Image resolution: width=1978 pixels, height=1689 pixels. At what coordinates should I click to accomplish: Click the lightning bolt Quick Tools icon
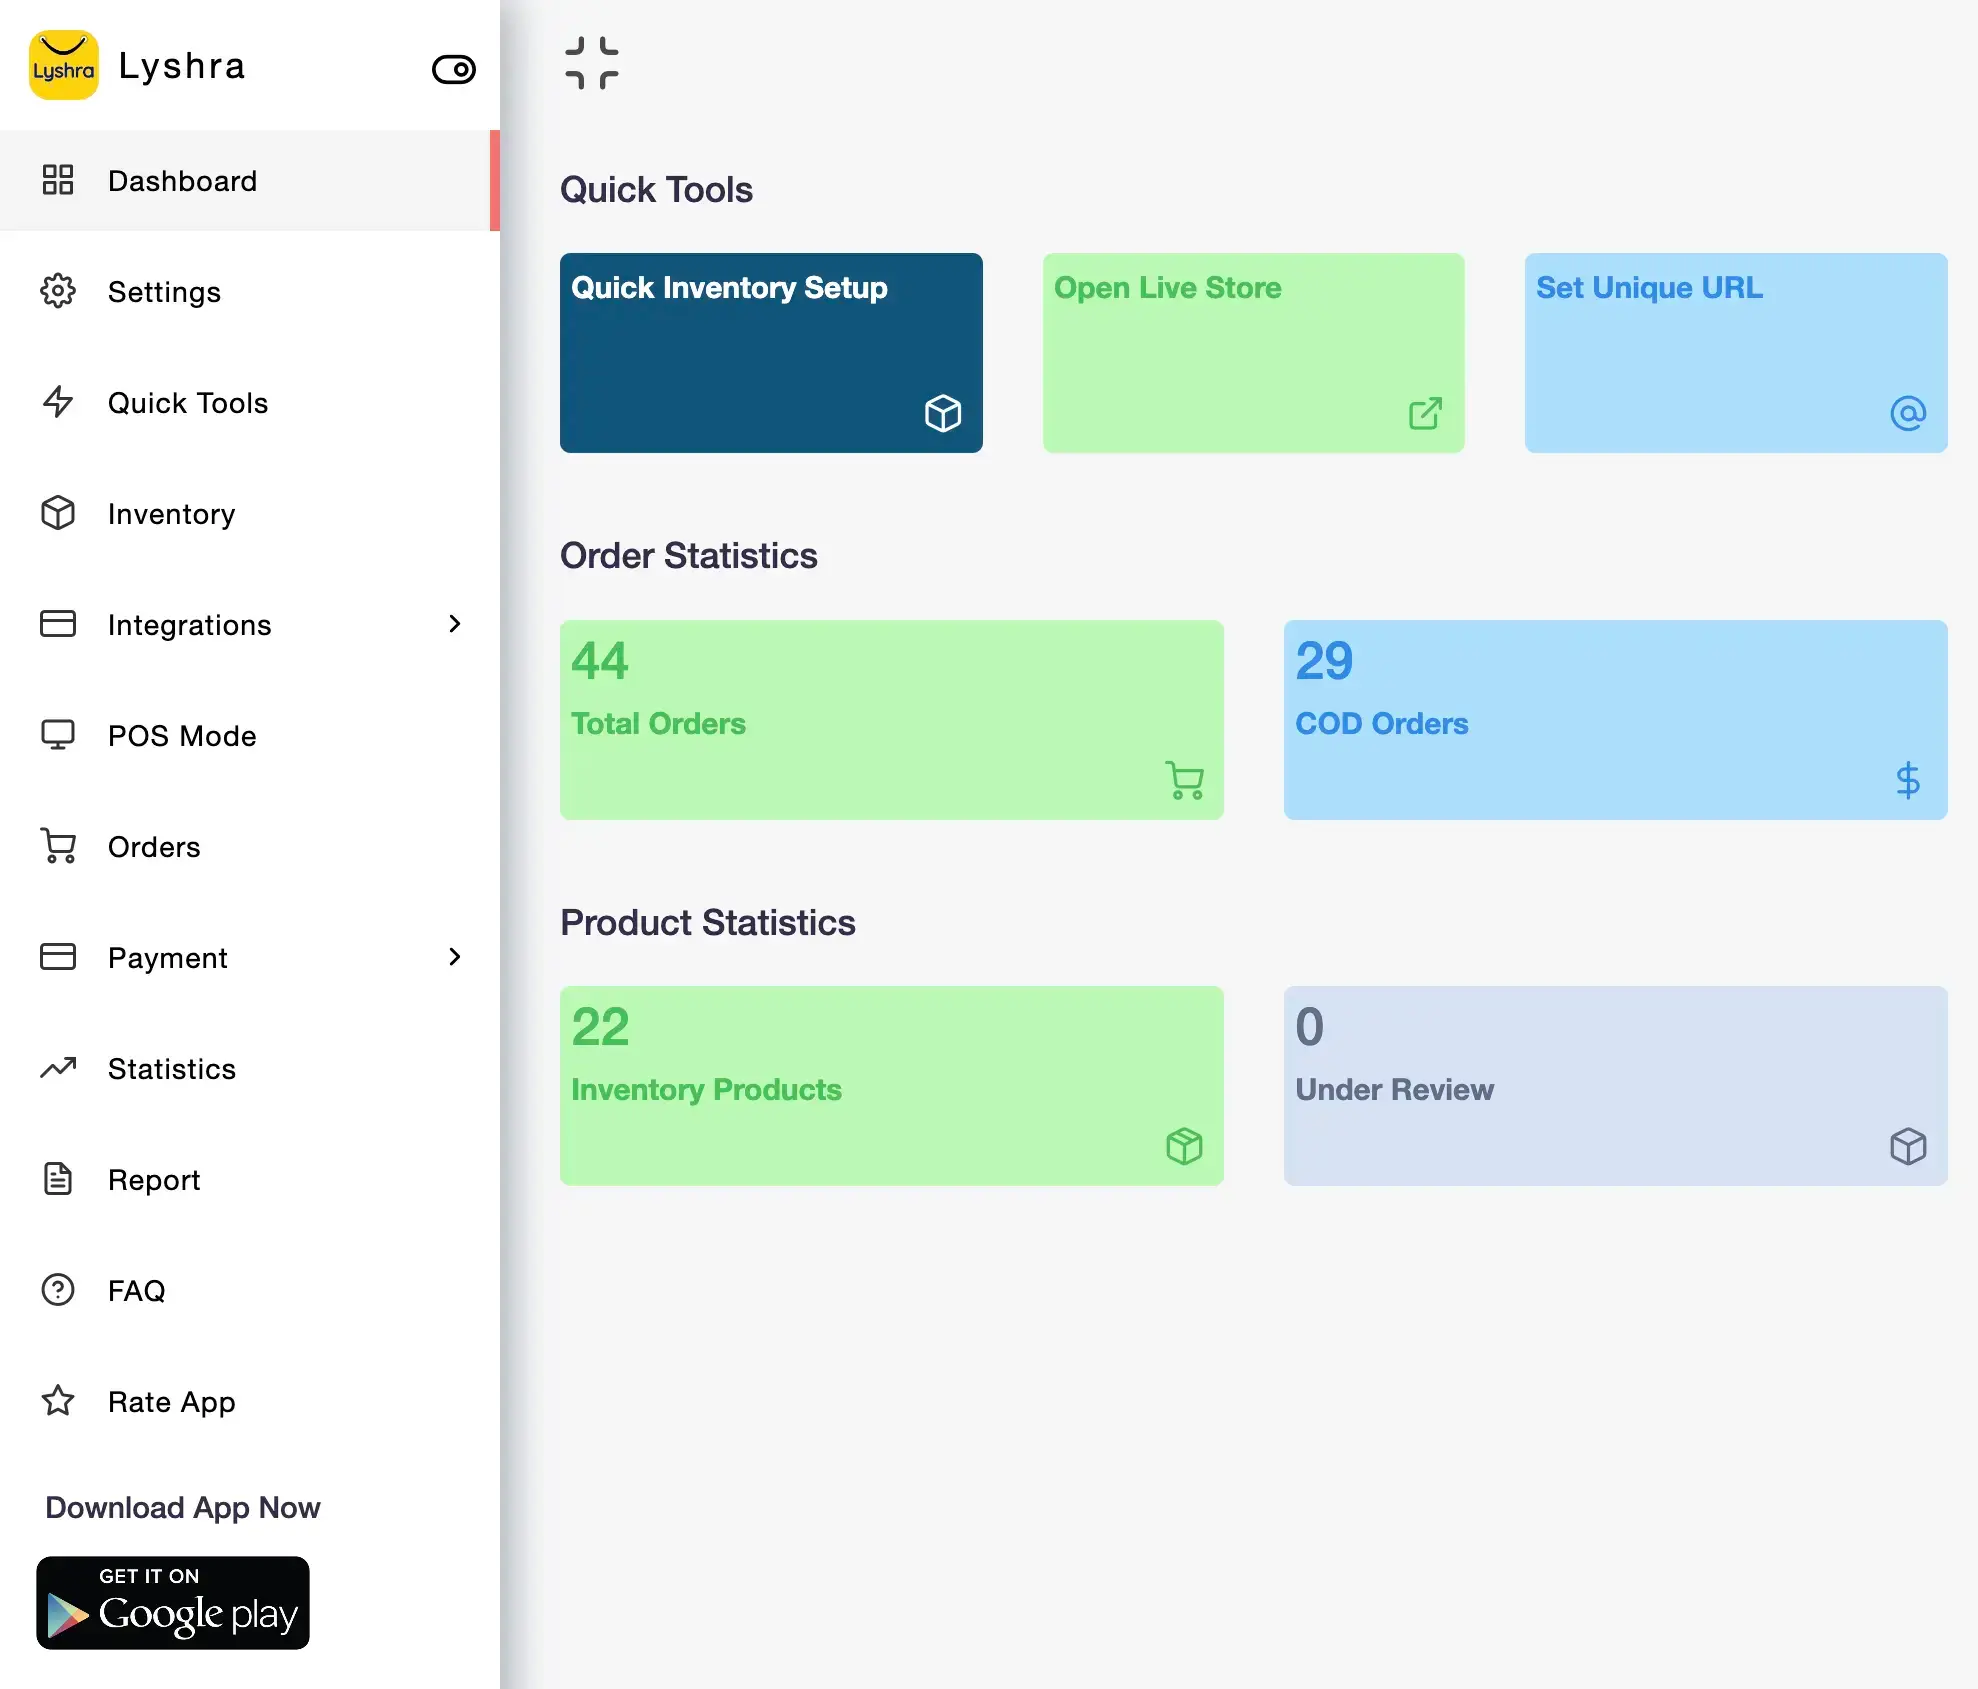(x=59, y=402)
